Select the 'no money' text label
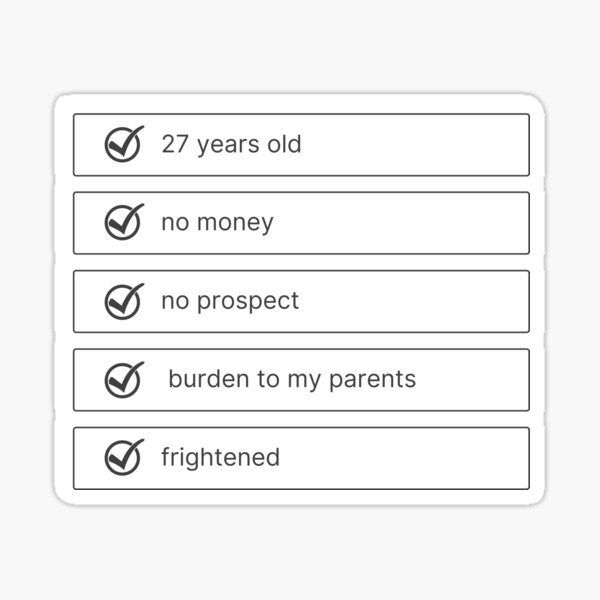The height and width of the screenshot is (600, 600). coord(217,223)
